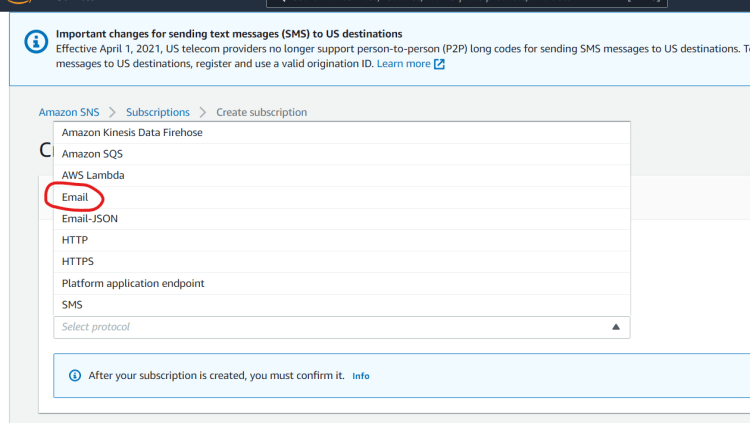Go to Subscriptions breadcrumb link
Viewport: 750px width, 423px height.
tap(158, 112)
